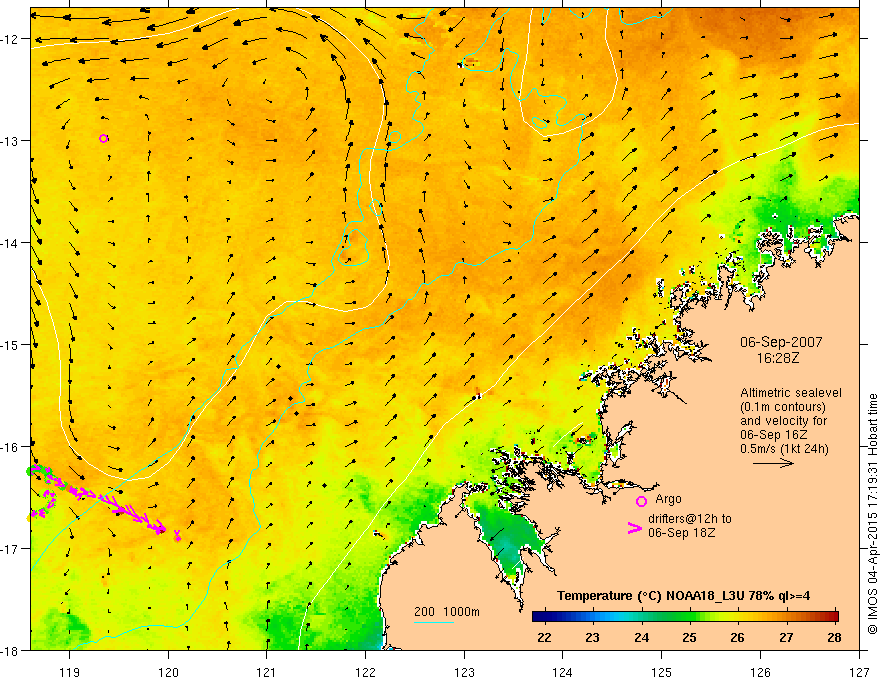Click latitude axis label -13
Image resolution: width=880 pixels, height=680 pixels.
[x=11, y=141]
